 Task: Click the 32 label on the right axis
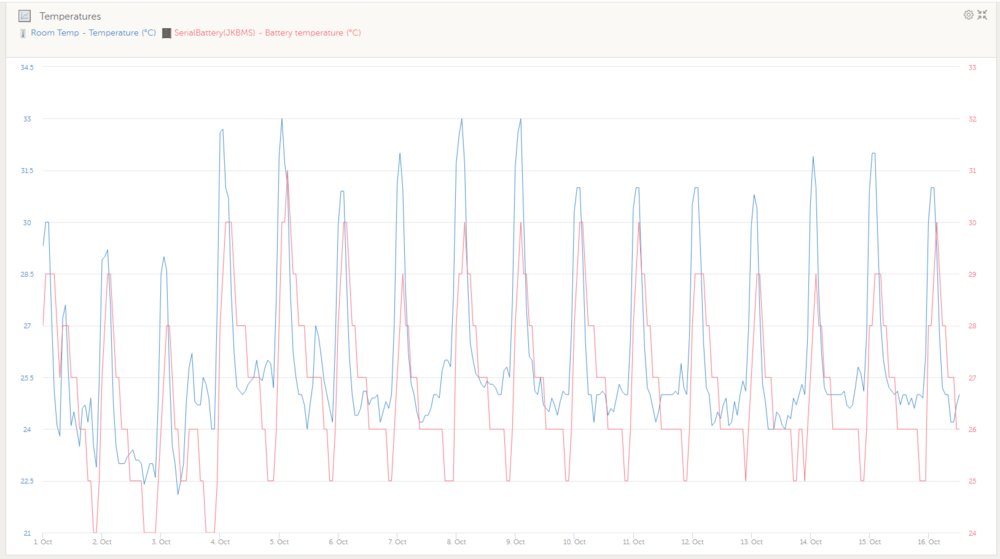pyautogui.click(x=972, y=119)
